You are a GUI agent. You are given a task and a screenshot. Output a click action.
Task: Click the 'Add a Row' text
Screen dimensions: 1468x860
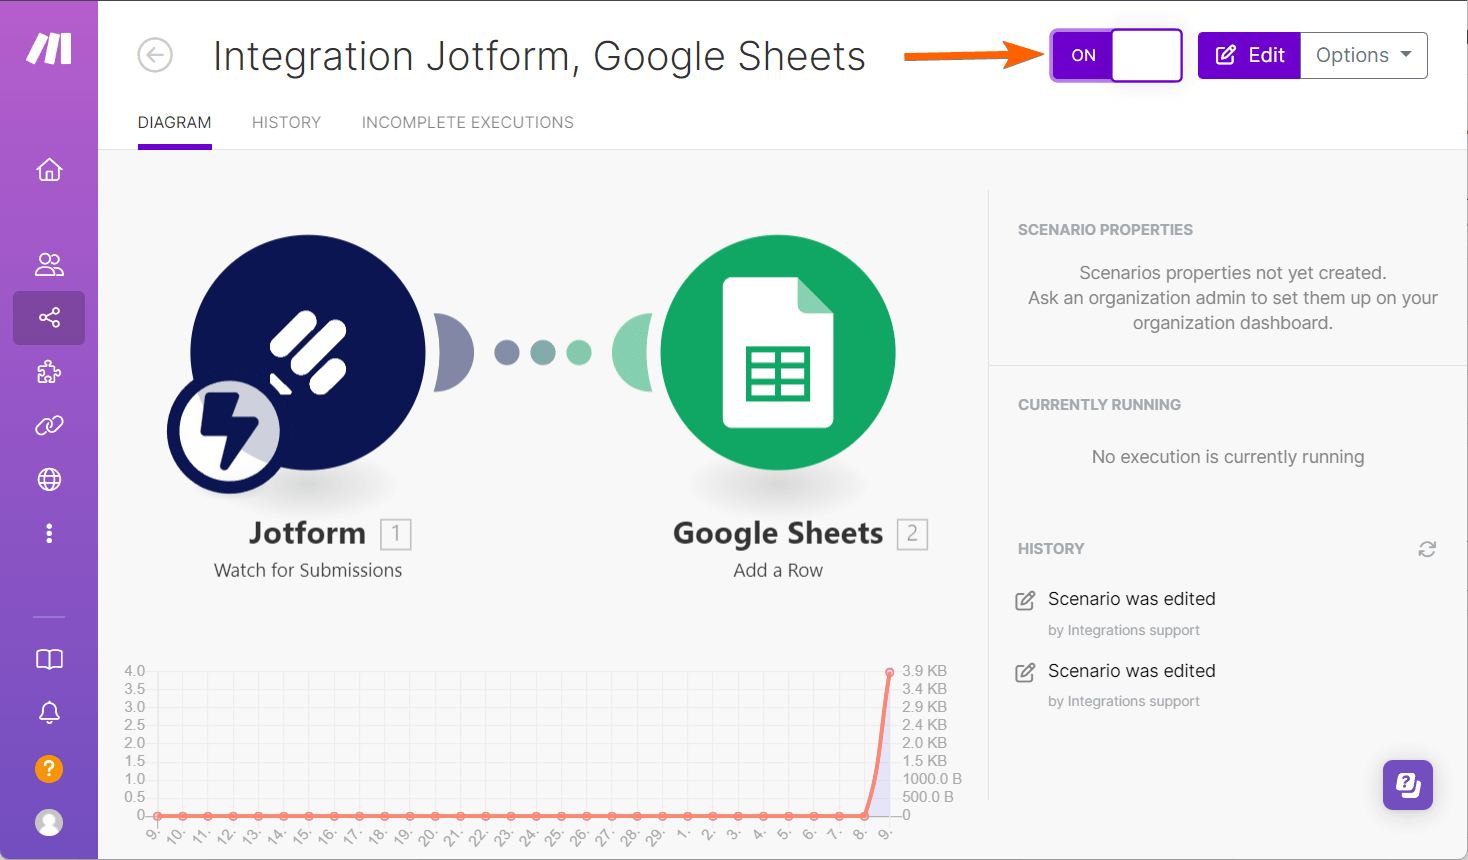[778, 570]
